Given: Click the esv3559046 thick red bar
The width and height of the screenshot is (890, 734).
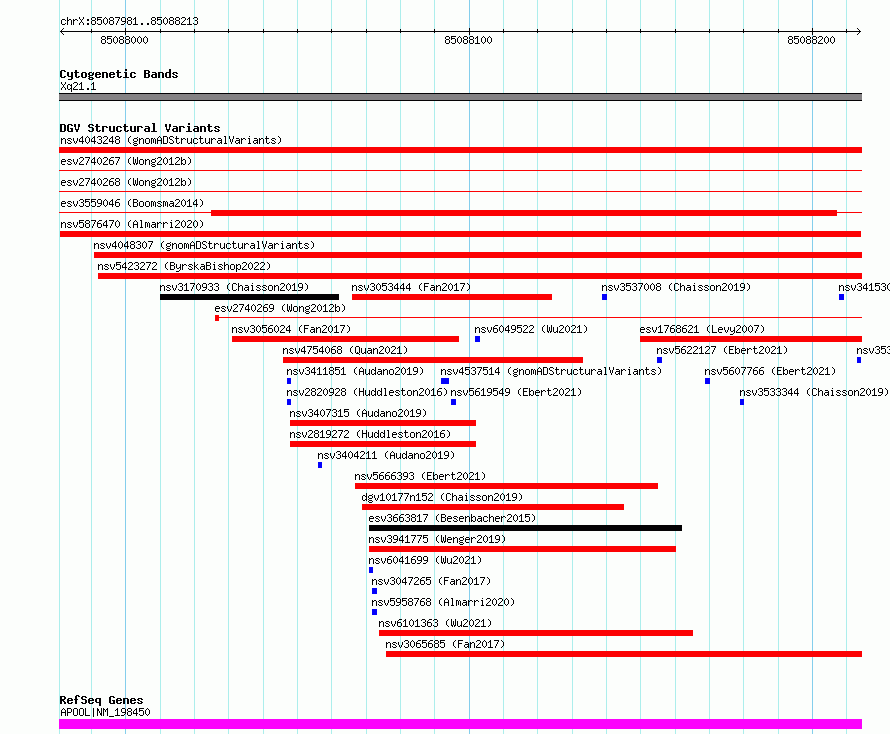Looking at the screenshot, I should tap(524, 213).
